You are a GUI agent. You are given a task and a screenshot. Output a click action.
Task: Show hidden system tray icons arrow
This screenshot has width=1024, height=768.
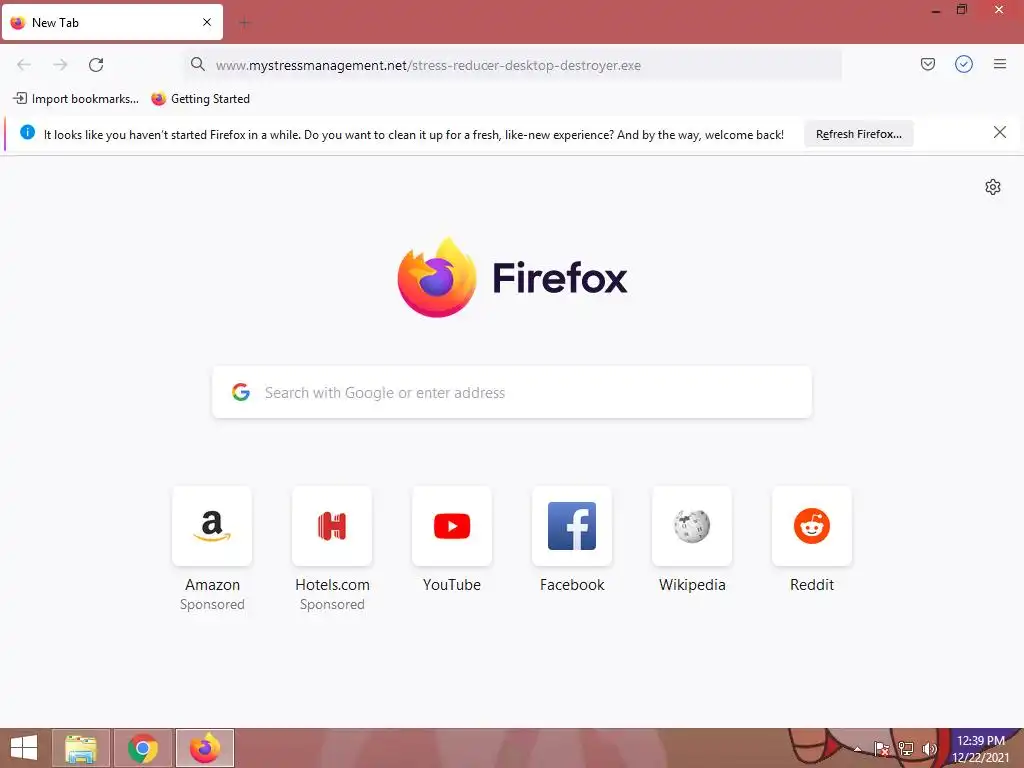[x=857, y=750]
